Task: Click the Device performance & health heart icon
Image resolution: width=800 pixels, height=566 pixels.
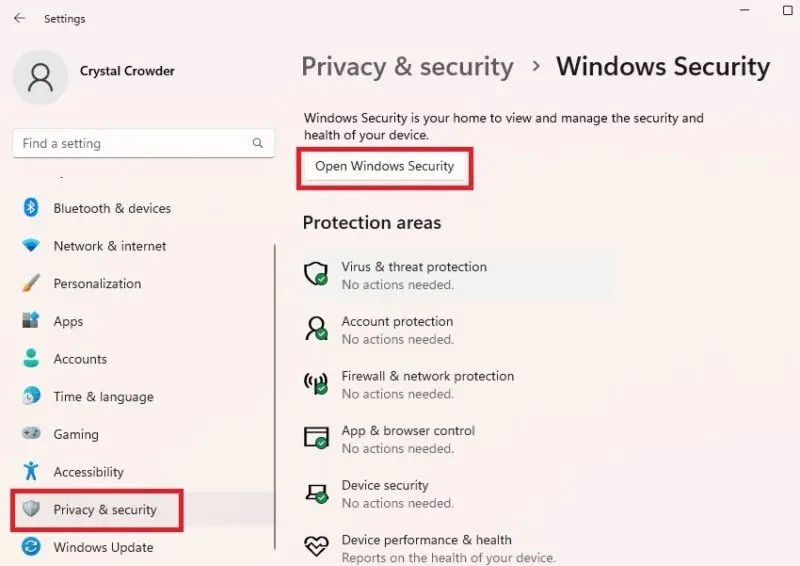Action: [316, 547]
